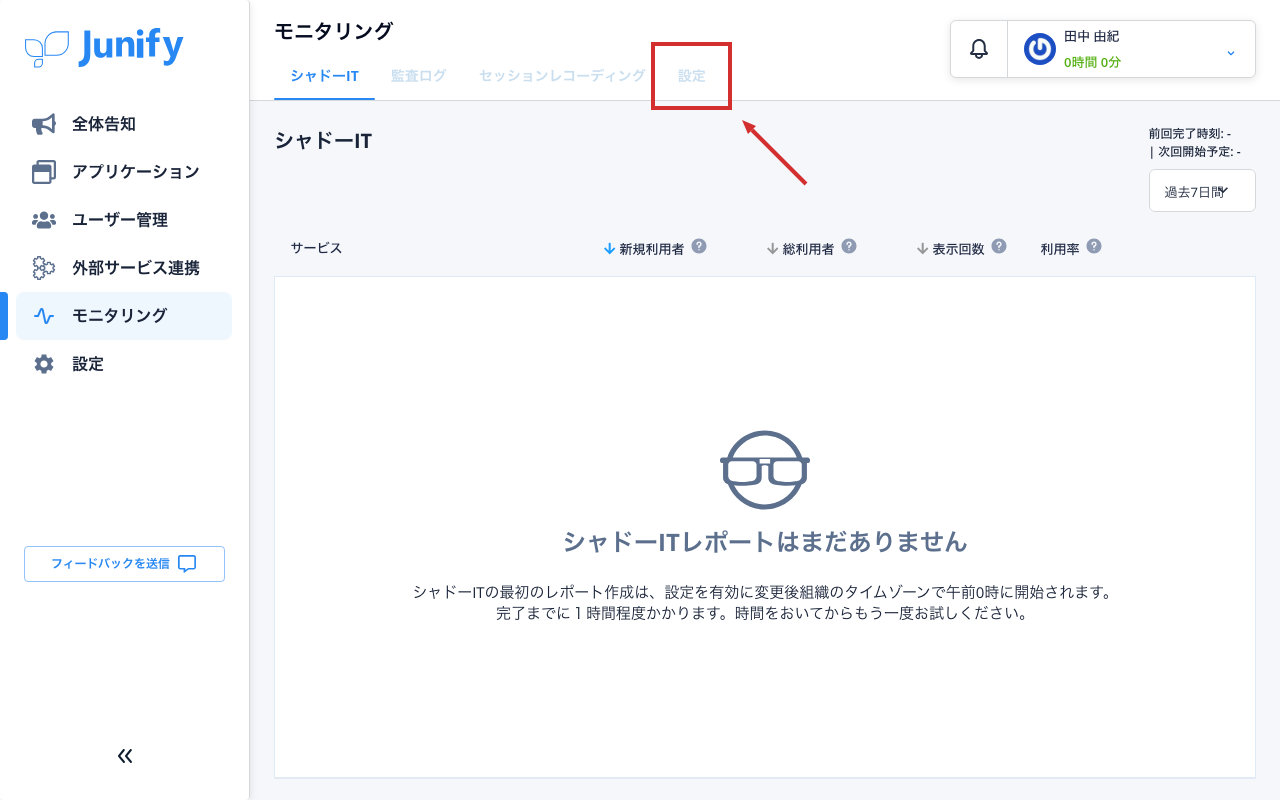
Task: Click the help icon beside 表示回数
Action: 999,246
